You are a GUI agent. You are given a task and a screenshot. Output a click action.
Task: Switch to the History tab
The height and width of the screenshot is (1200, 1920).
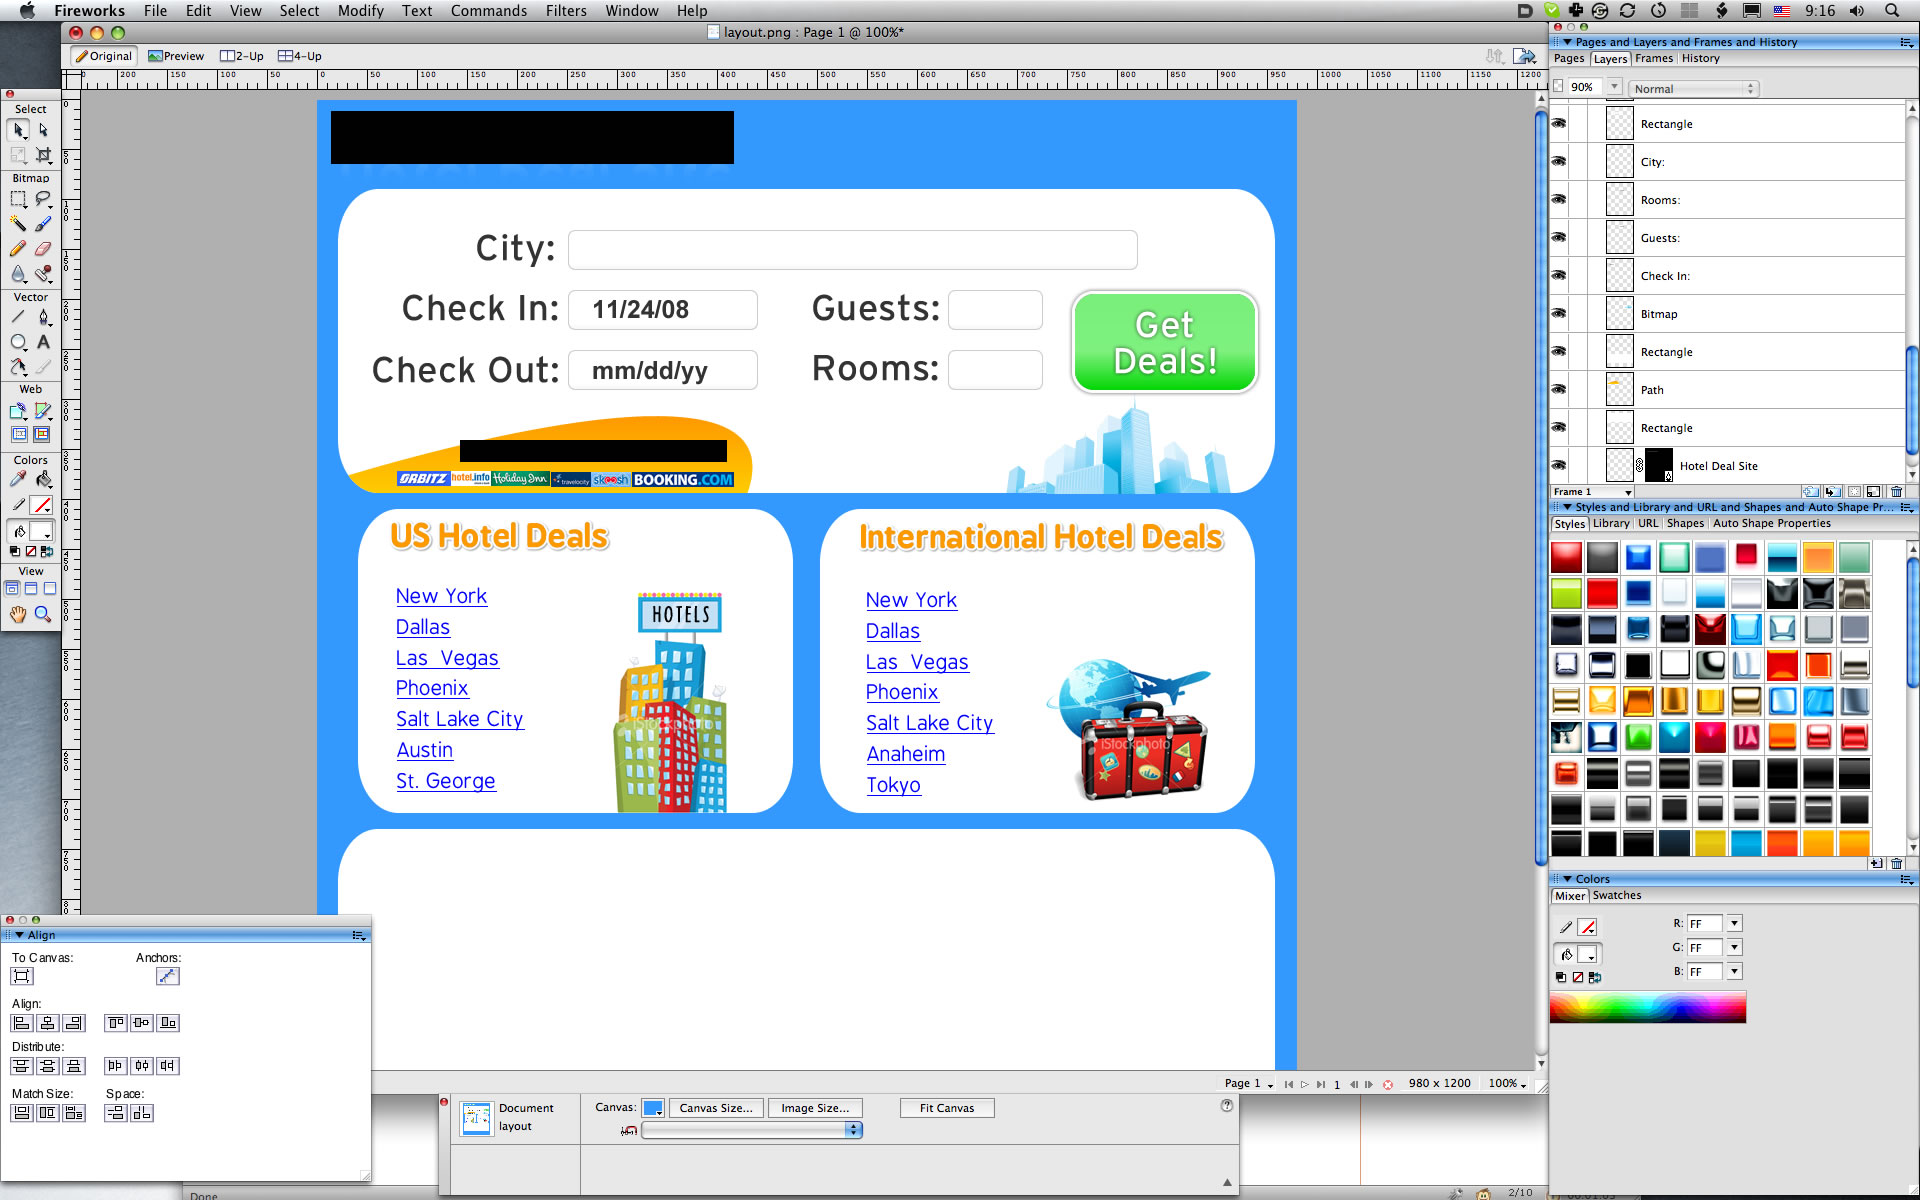tap(1700, 58)
